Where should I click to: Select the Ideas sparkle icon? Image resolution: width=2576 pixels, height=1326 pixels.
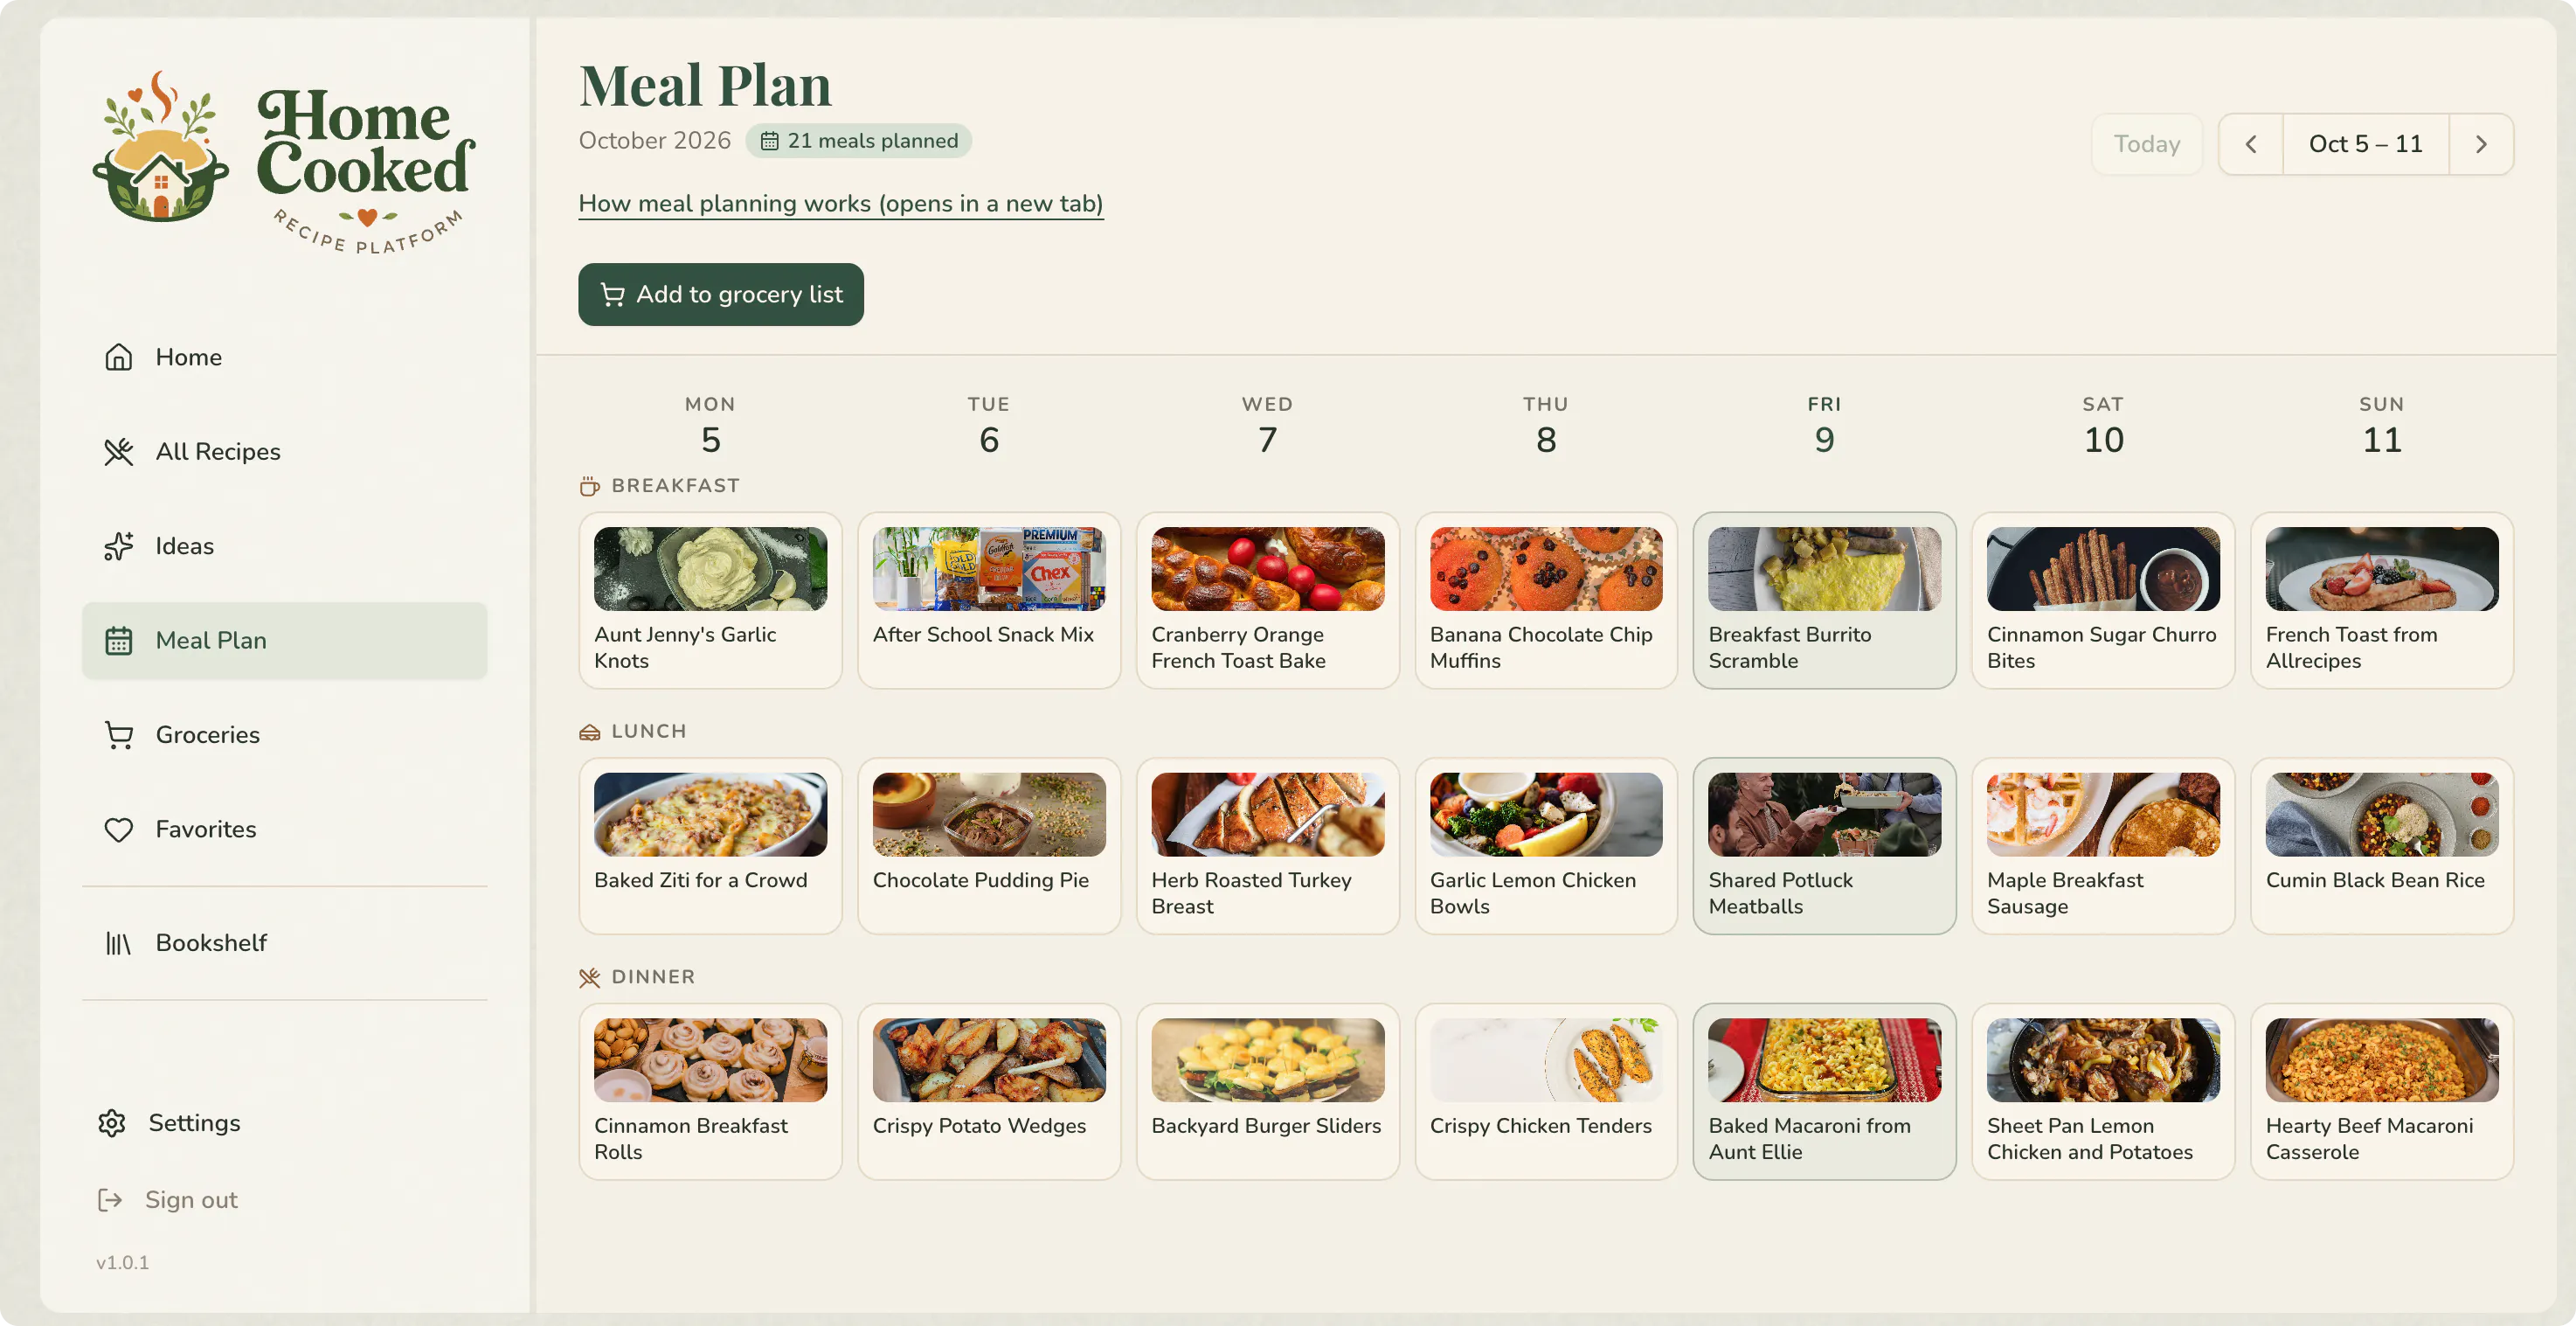click(x=119, y=546)
